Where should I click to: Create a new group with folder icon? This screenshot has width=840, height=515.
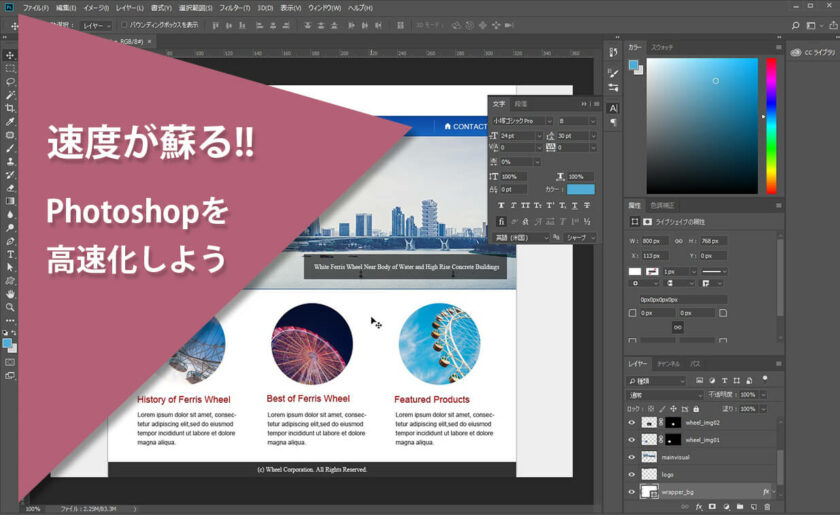[x=740, y=506]
